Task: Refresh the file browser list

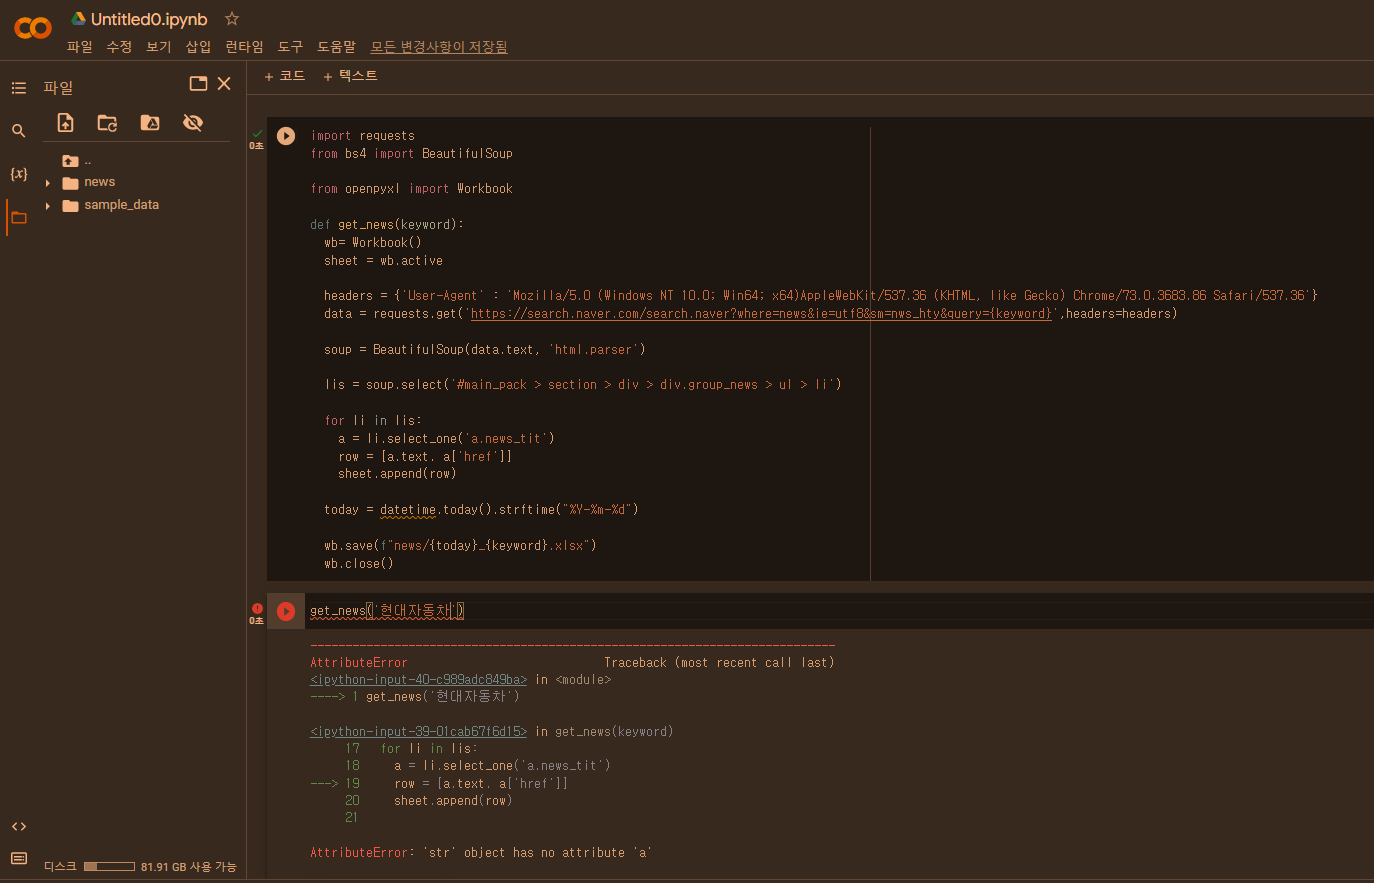Action: pyautogui.click(x=107, y=123)
